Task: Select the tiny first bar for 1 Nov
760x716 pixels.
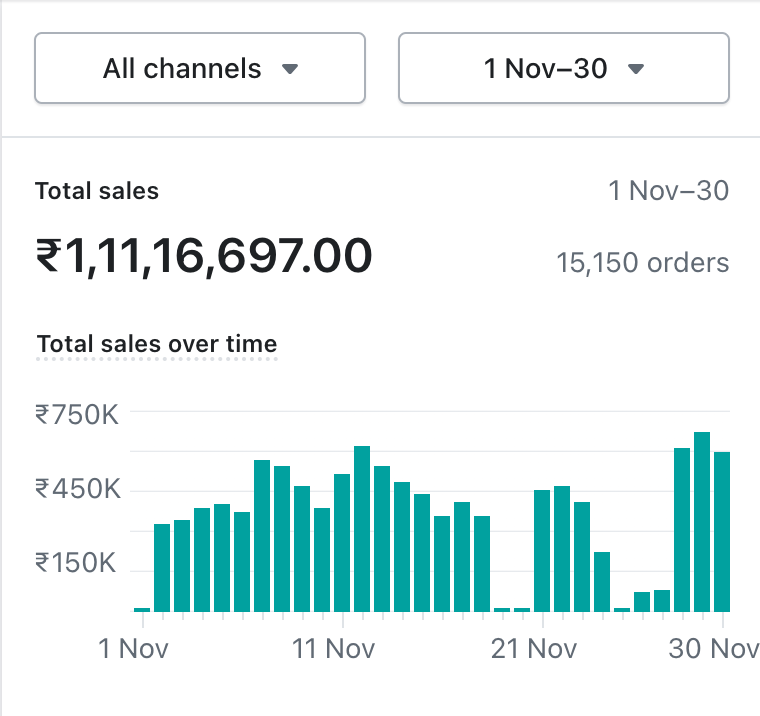Action: pyautogui.click(x=142, y=608)
